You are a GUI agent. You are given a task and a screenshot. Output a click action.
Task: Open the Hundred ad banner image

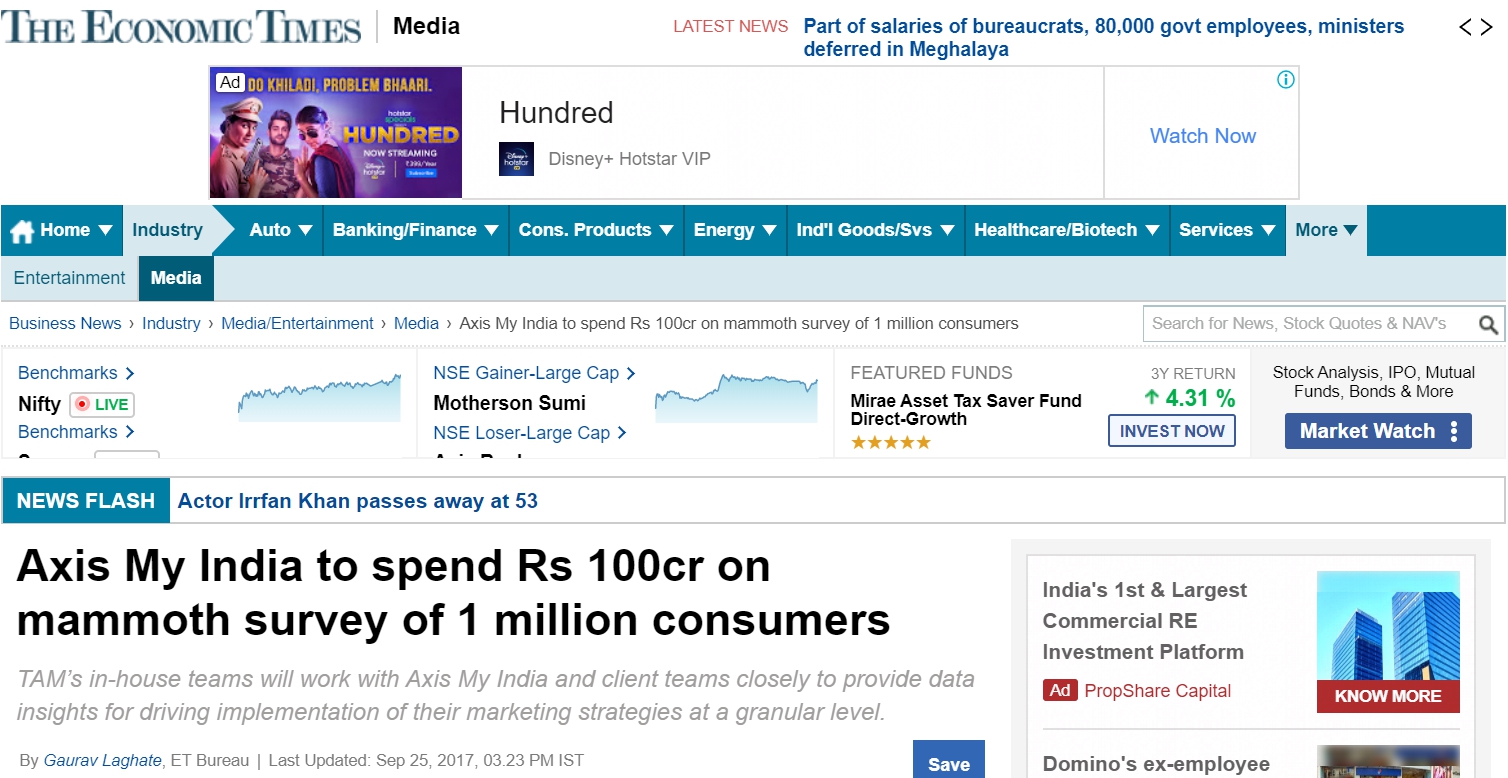click(336, 133)
